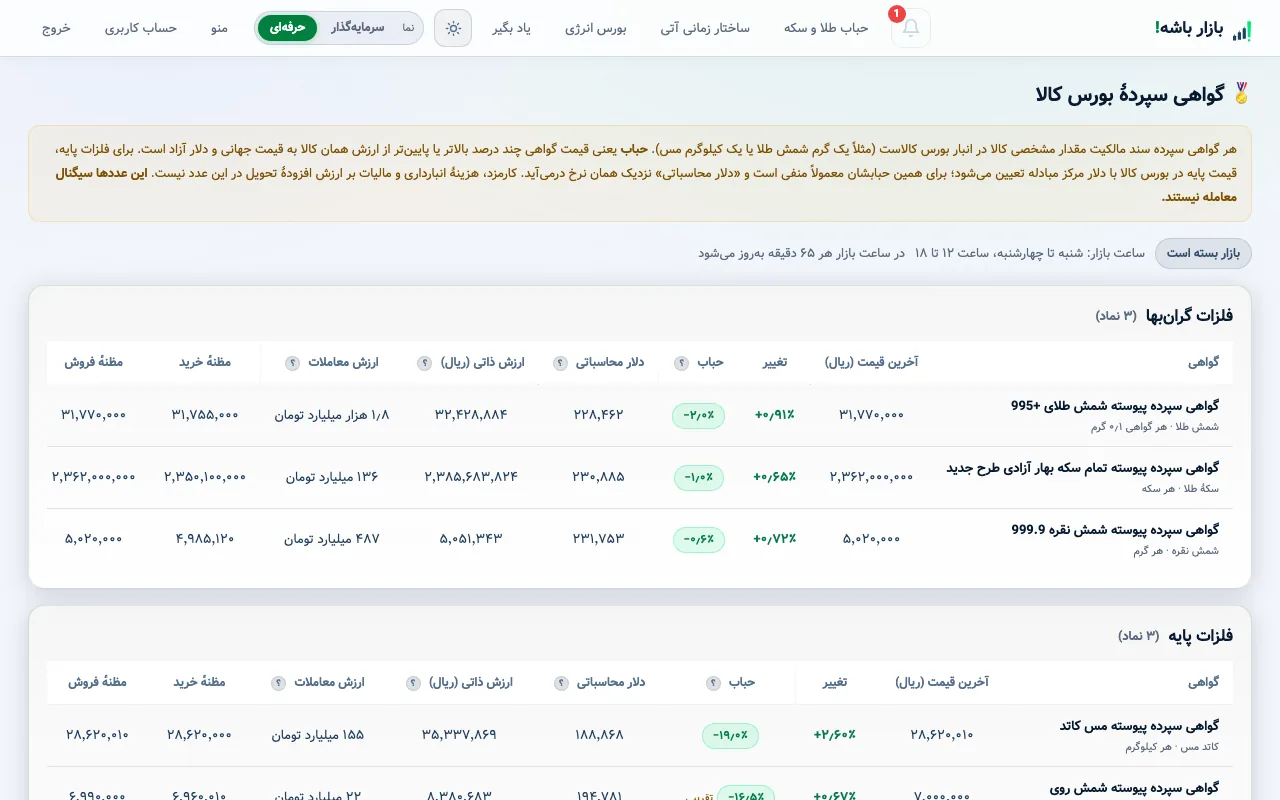Toggle the sun light/dark theme button
Screen dimensions: 1280x800
pos(453,28)
